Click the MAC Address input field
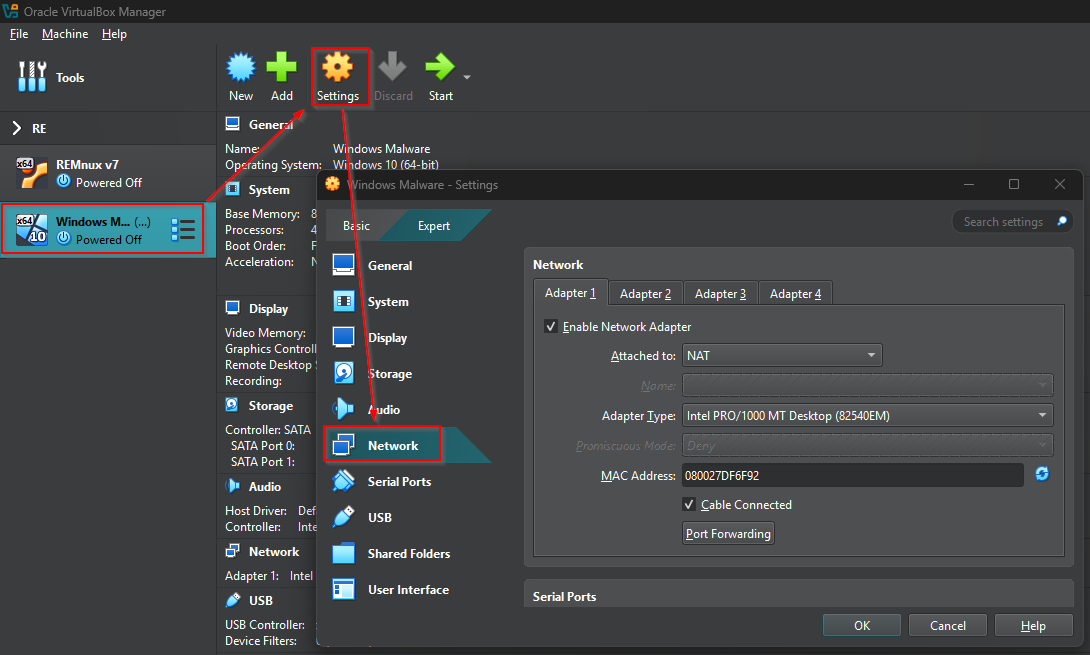The height and width of the screenshot is (655, 1090). pos(853,475)
